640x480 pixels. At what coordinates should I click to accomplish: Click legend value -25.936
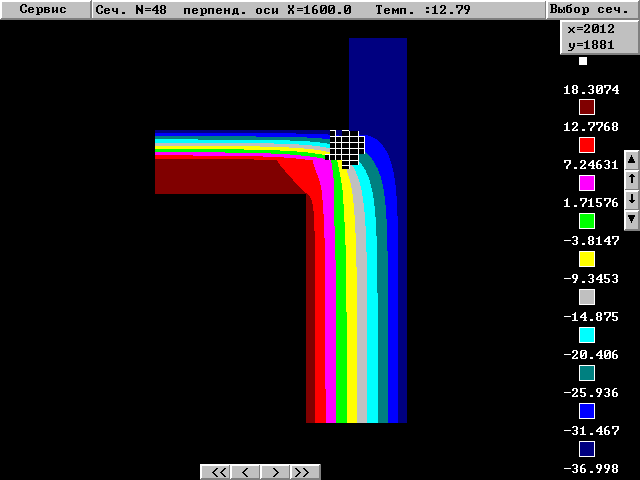click(x=591, y=393)
